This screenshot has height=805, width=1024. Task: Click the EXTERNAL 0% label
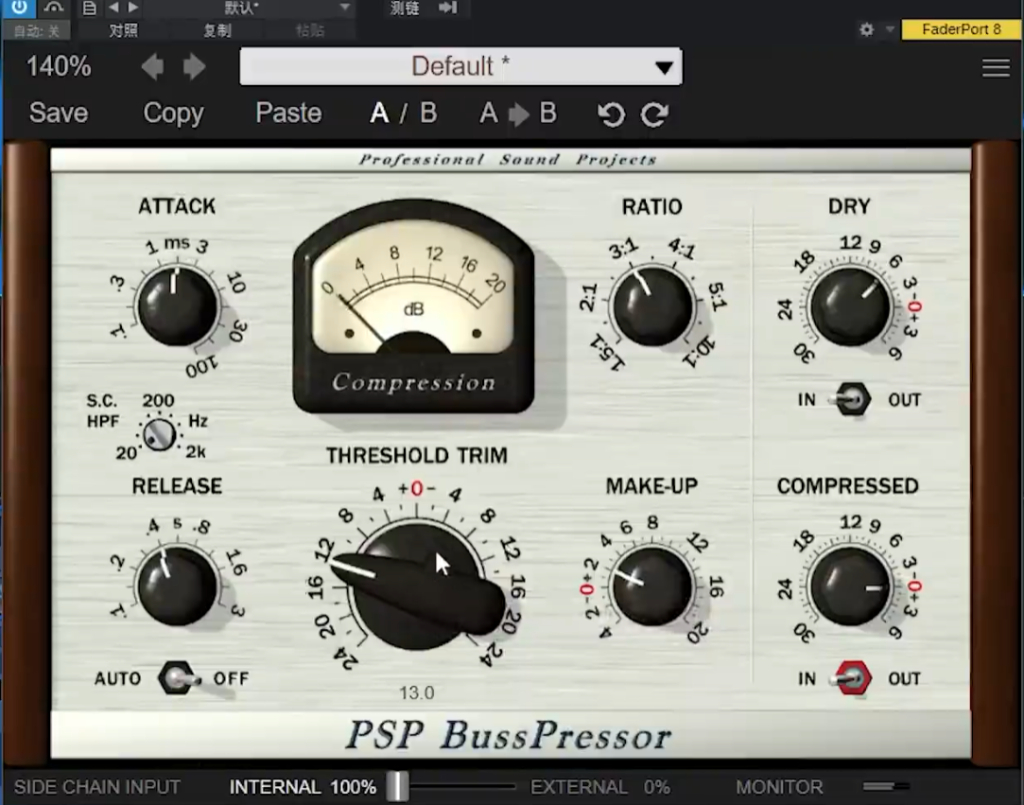[601, 787]
